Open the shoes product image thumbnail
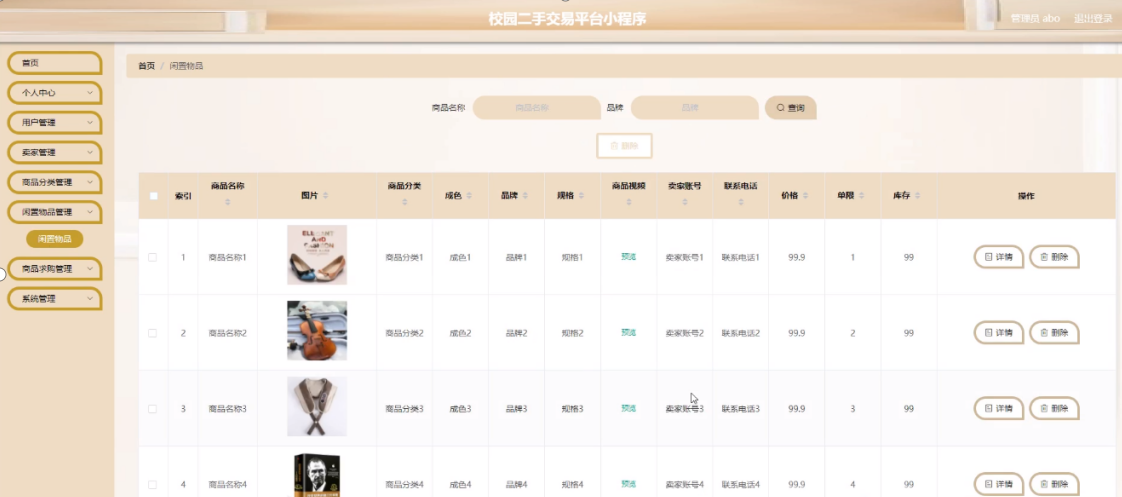The height and width of the screenshot is (497, 1122). pyautogui.click(x=317, y=255)
